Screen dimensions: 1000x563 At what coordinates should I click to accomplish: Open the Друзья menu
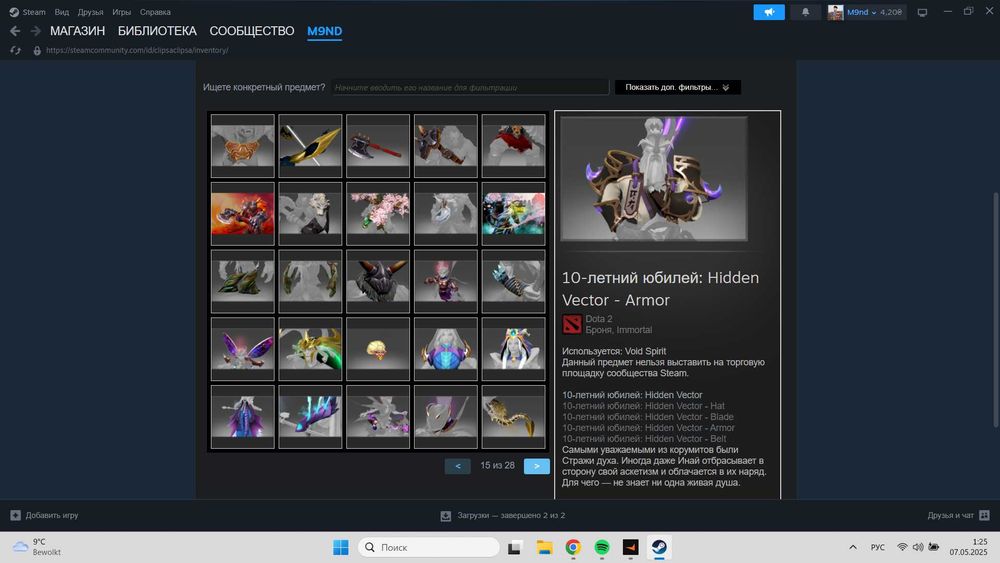pyautogui.click(x=91, y=12)
